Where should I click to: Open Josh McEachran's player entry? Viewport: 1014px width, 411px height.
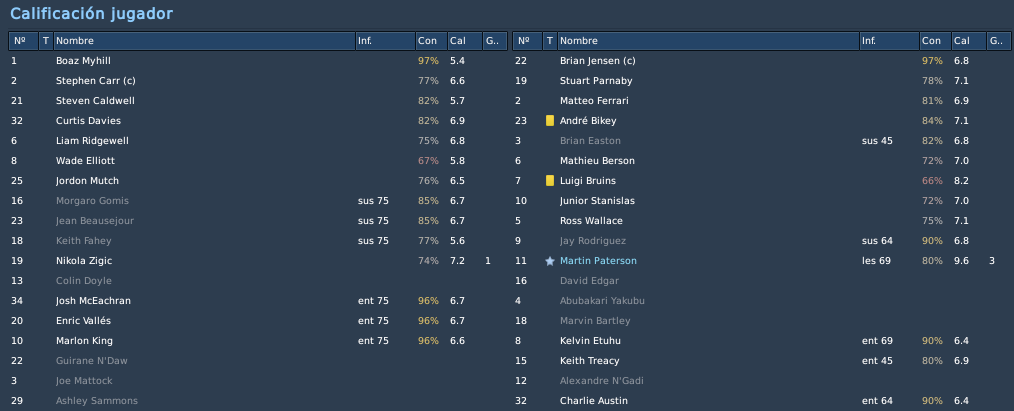257,301
